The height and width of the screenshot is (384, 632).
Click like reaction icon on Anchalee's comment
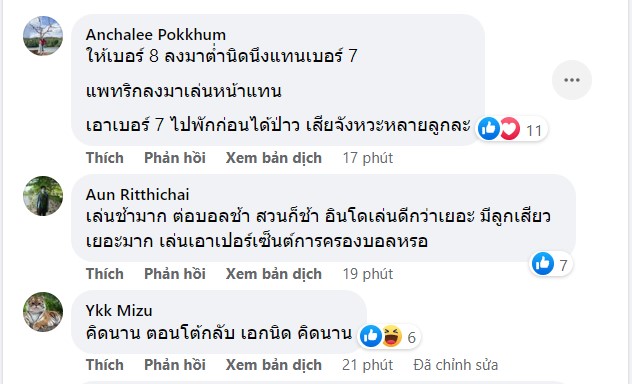pyautogui.click(x=489, y=129)
